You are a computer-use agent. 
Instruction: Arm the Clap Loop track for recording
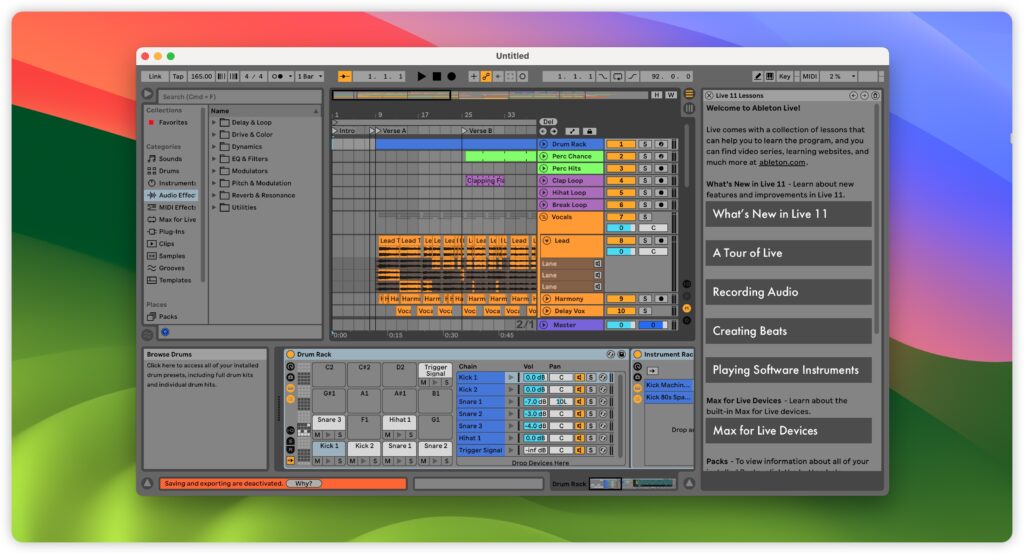pyautogui.click(x=662, y=181)
